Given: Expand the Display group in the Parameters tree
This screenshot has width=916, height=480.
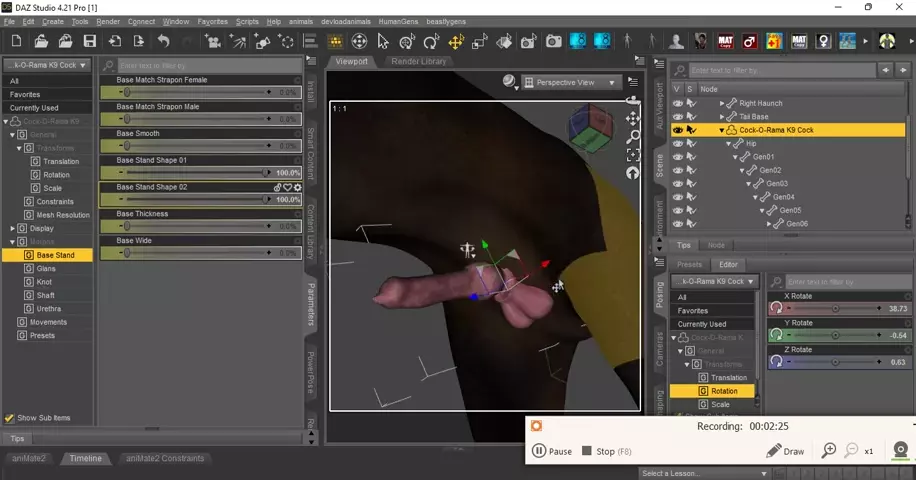Looking at the screenshot, I should coord(12,228).
